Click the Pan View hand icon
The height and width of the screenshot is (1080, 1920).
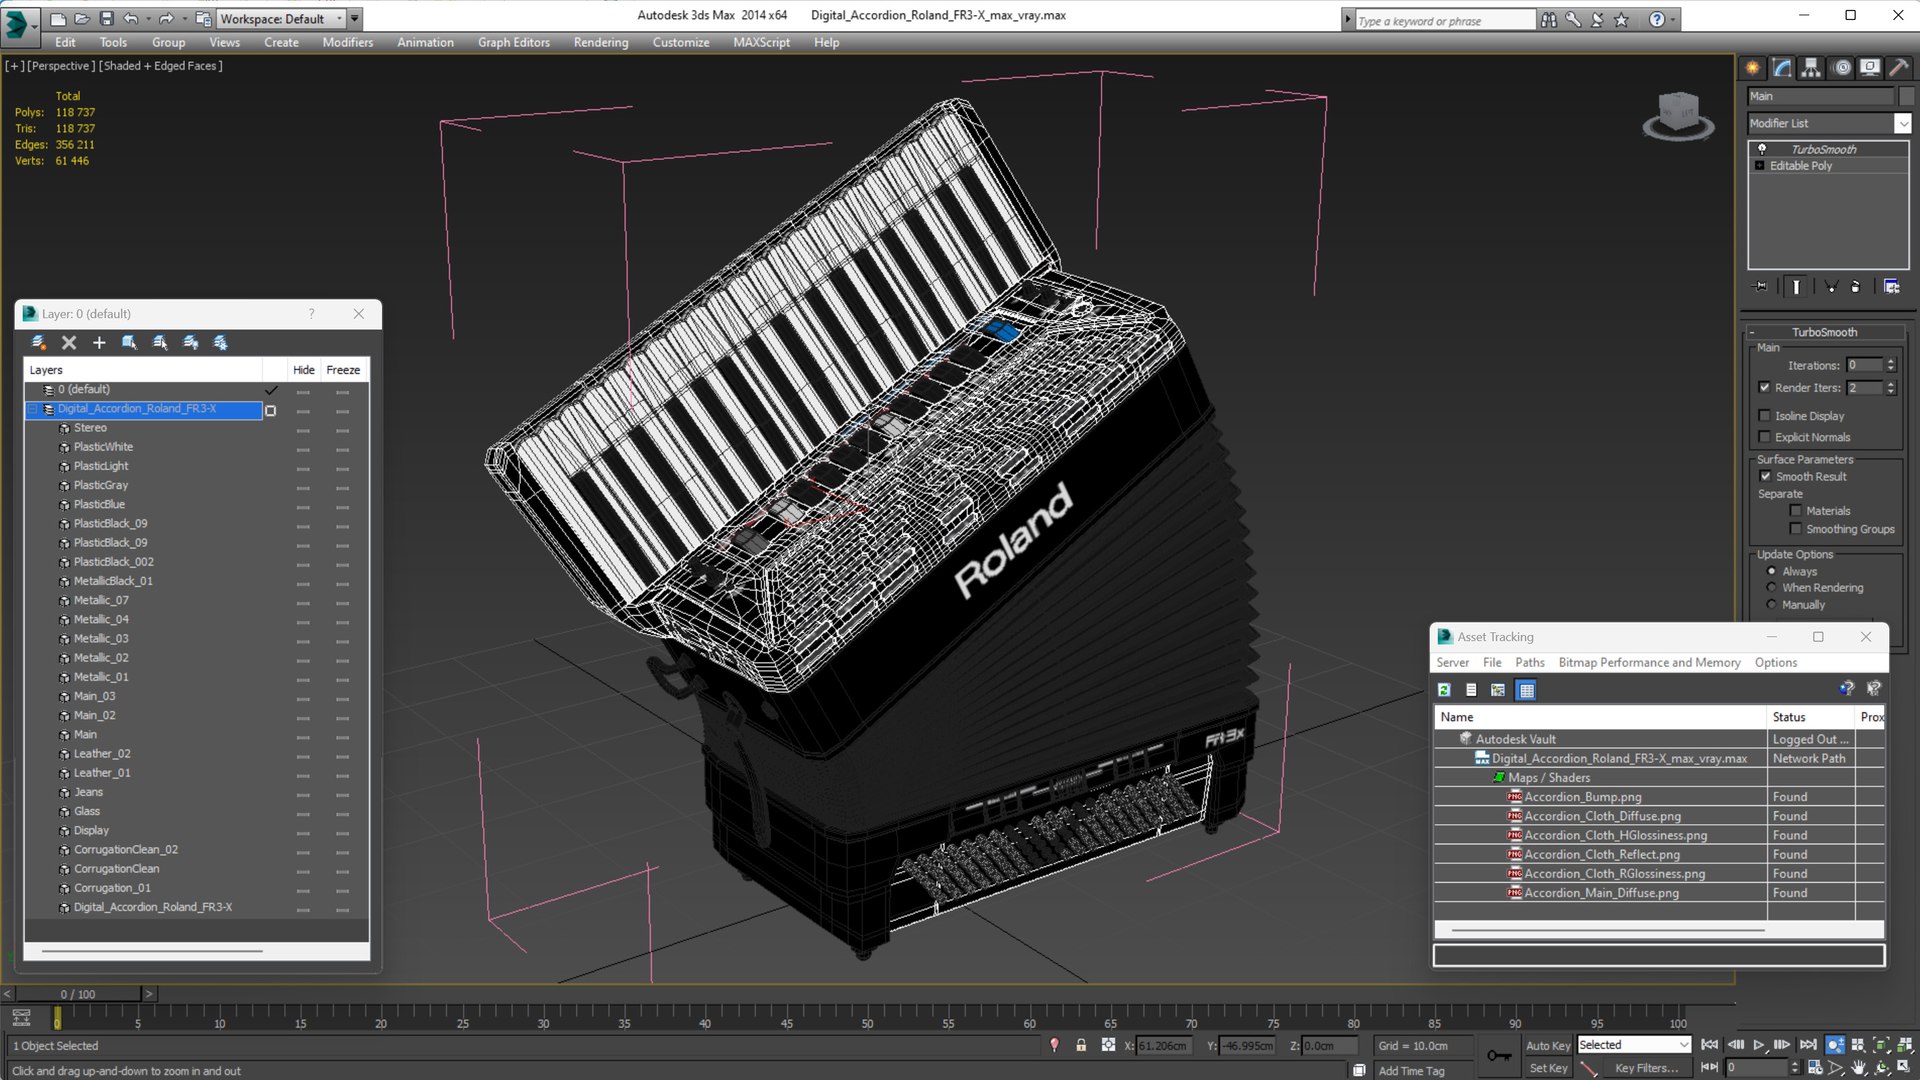click(x=1858, y=1068)
